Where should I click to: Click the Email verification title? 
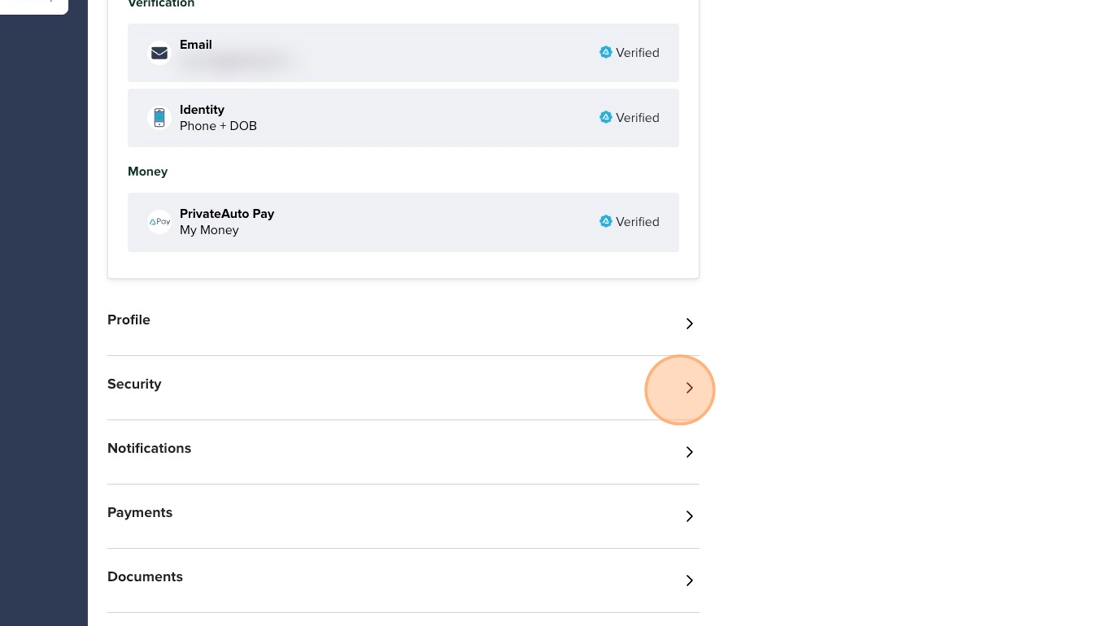[196, 45]
